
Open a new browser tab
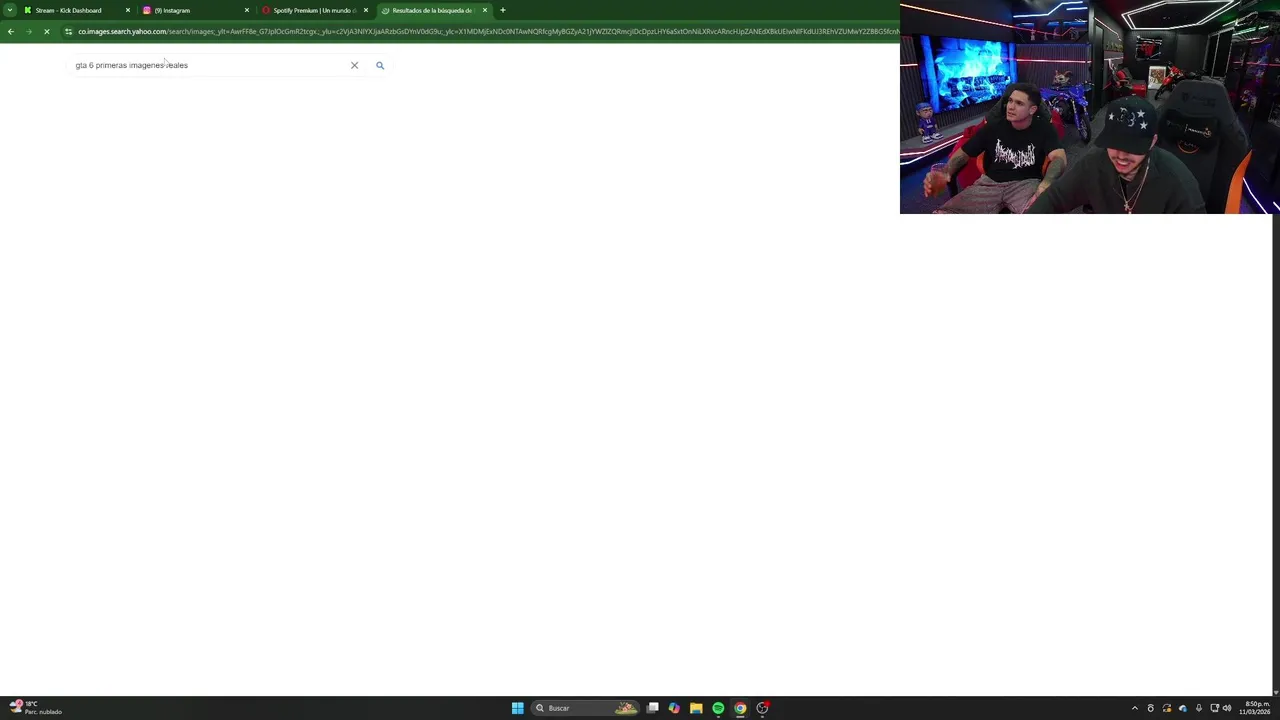pos(503,10)
